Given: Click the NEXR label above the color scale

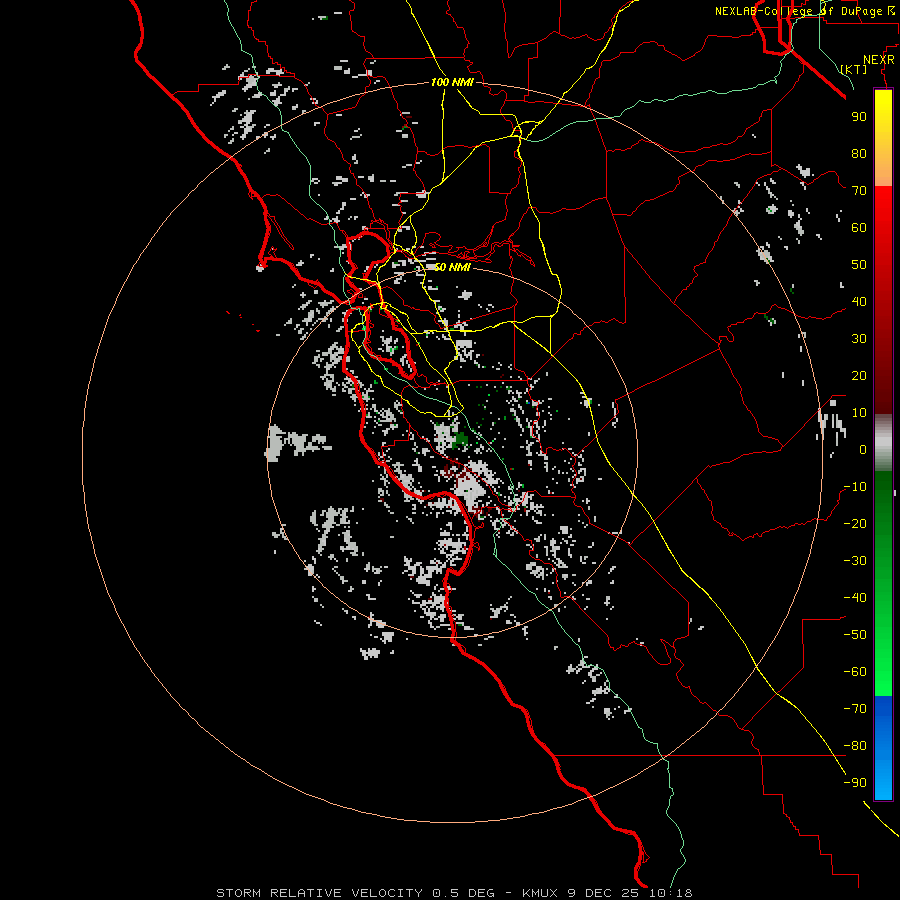Looking at the screenshot, I should (x=879, y=60).
